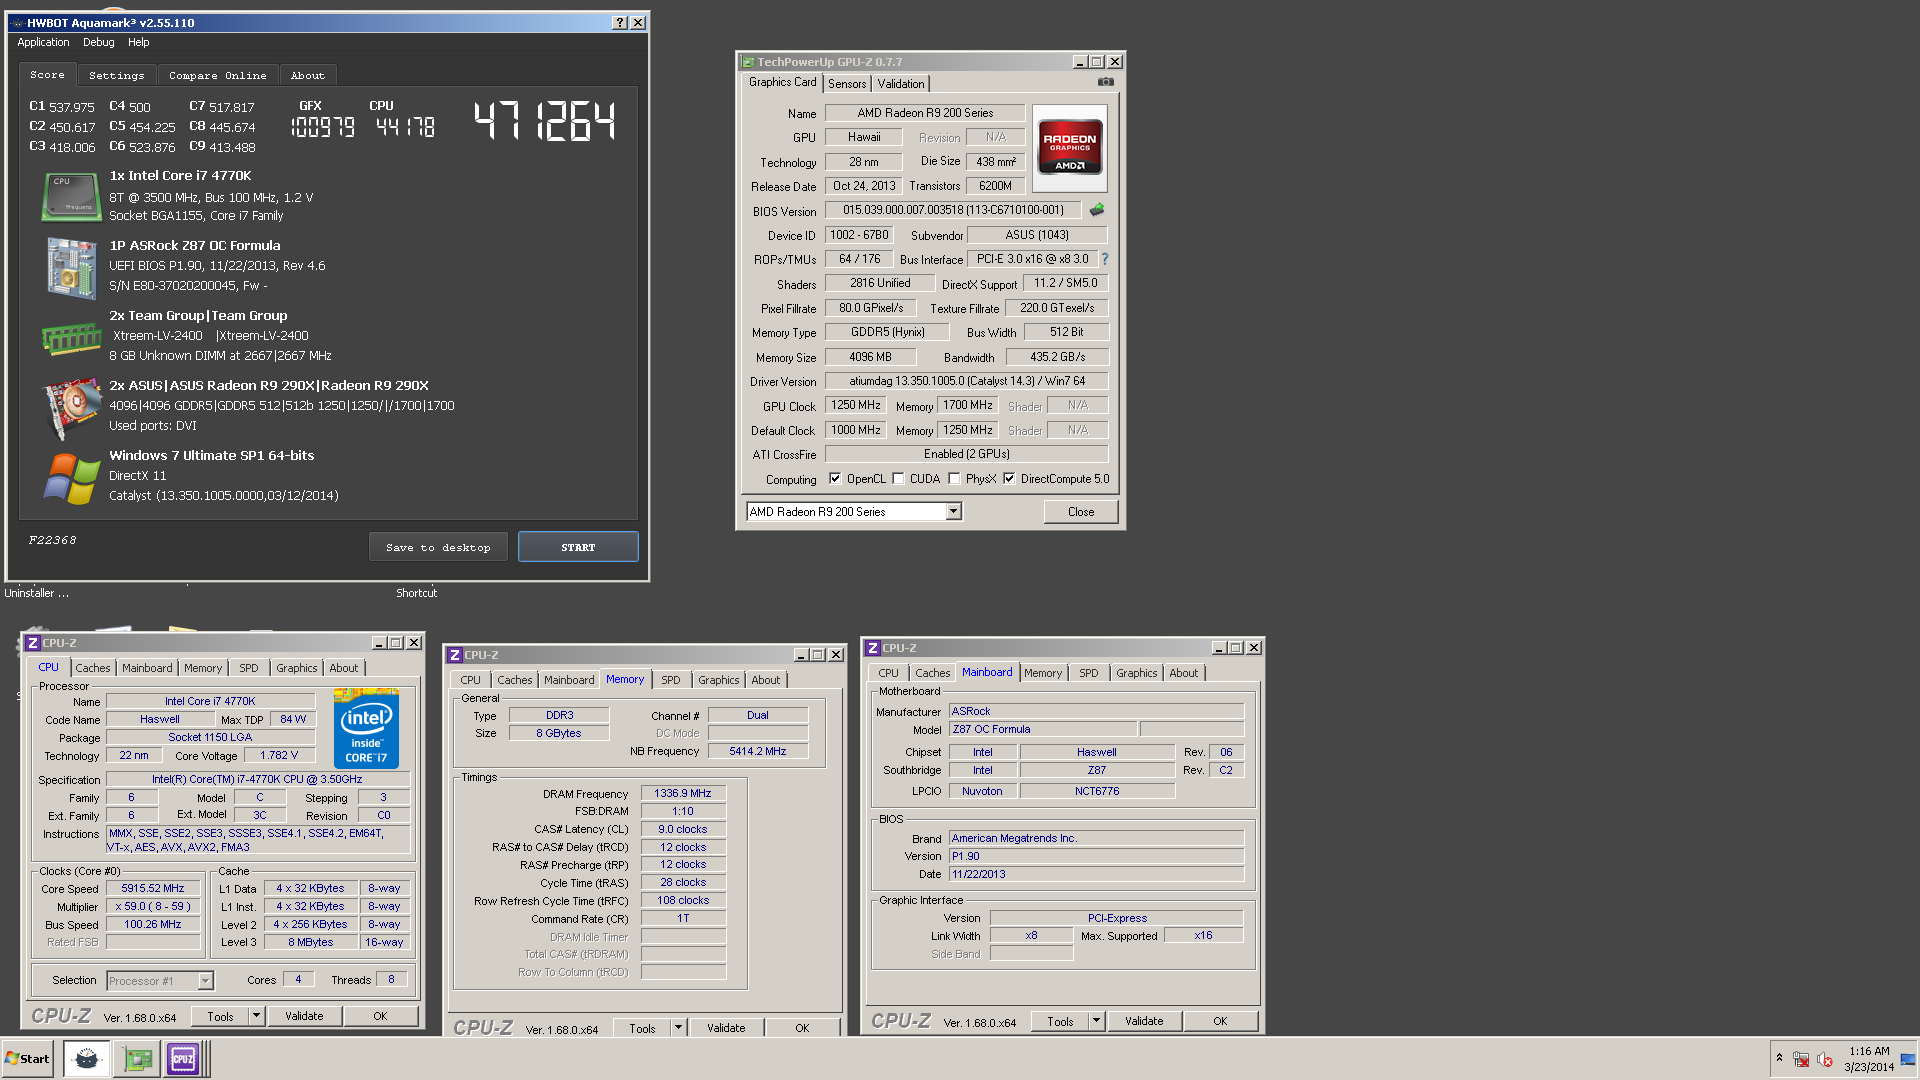Click the volume tray icon
Viewport: 1920px width, 1080px height.
1825,1059
